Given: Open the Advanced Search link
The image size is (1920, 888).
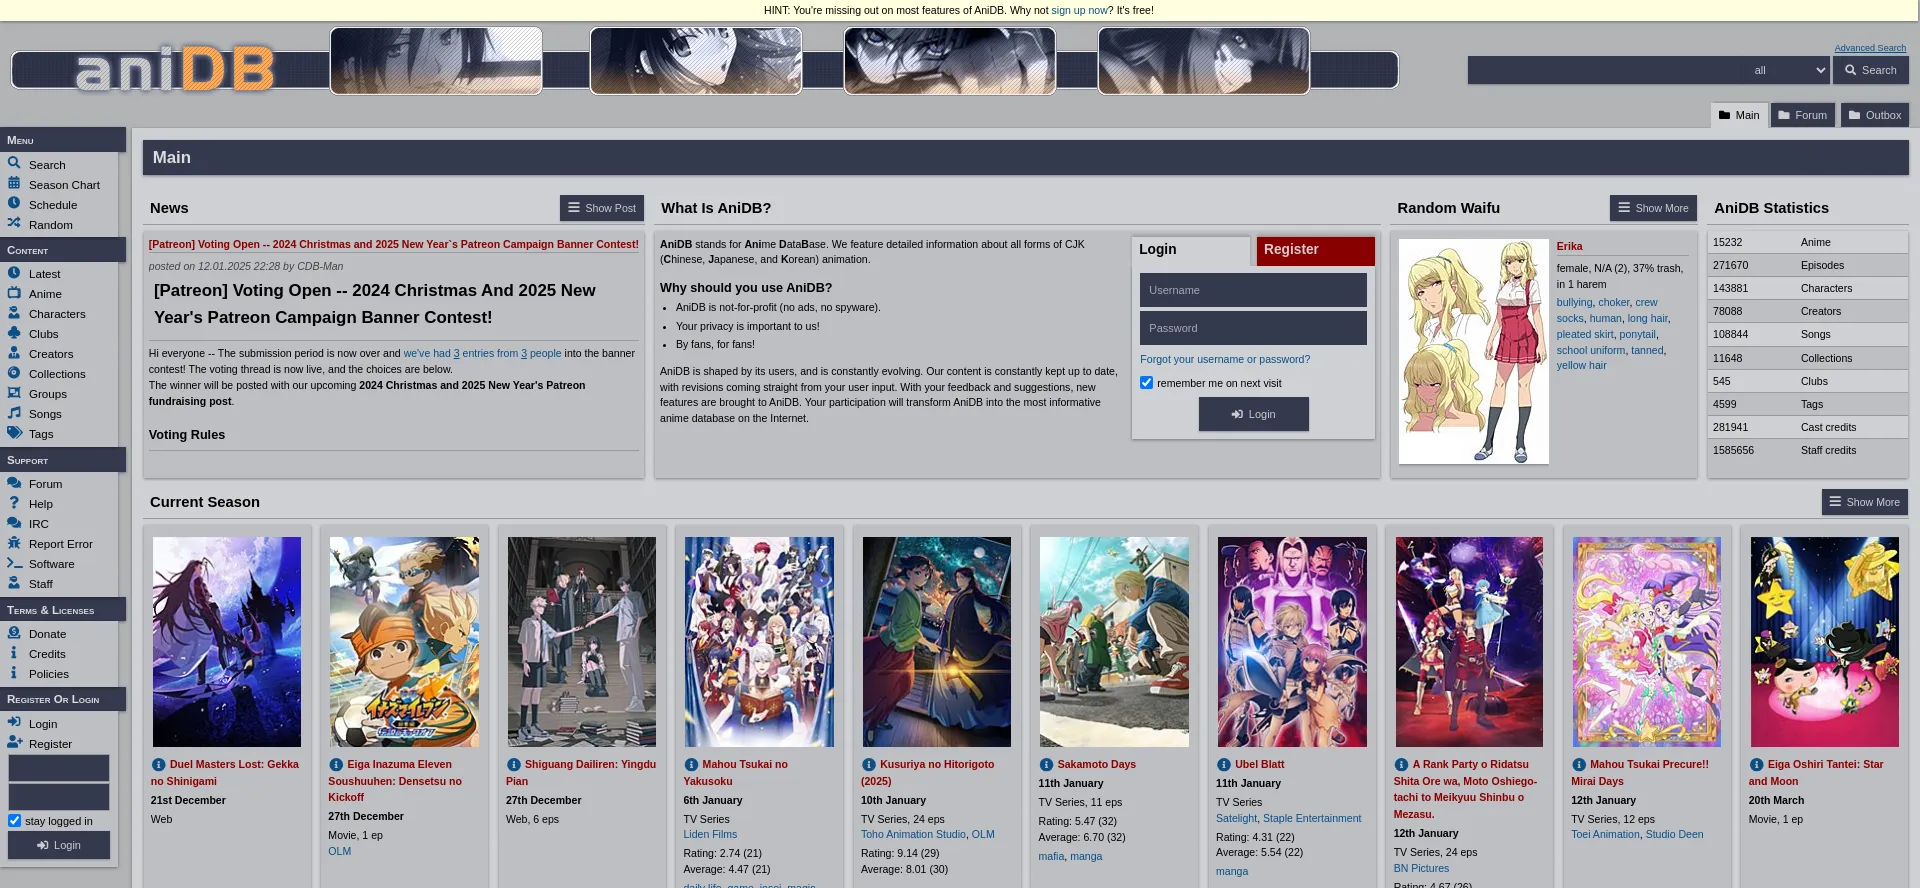Looking at the screenshot, I should 1870,48.
